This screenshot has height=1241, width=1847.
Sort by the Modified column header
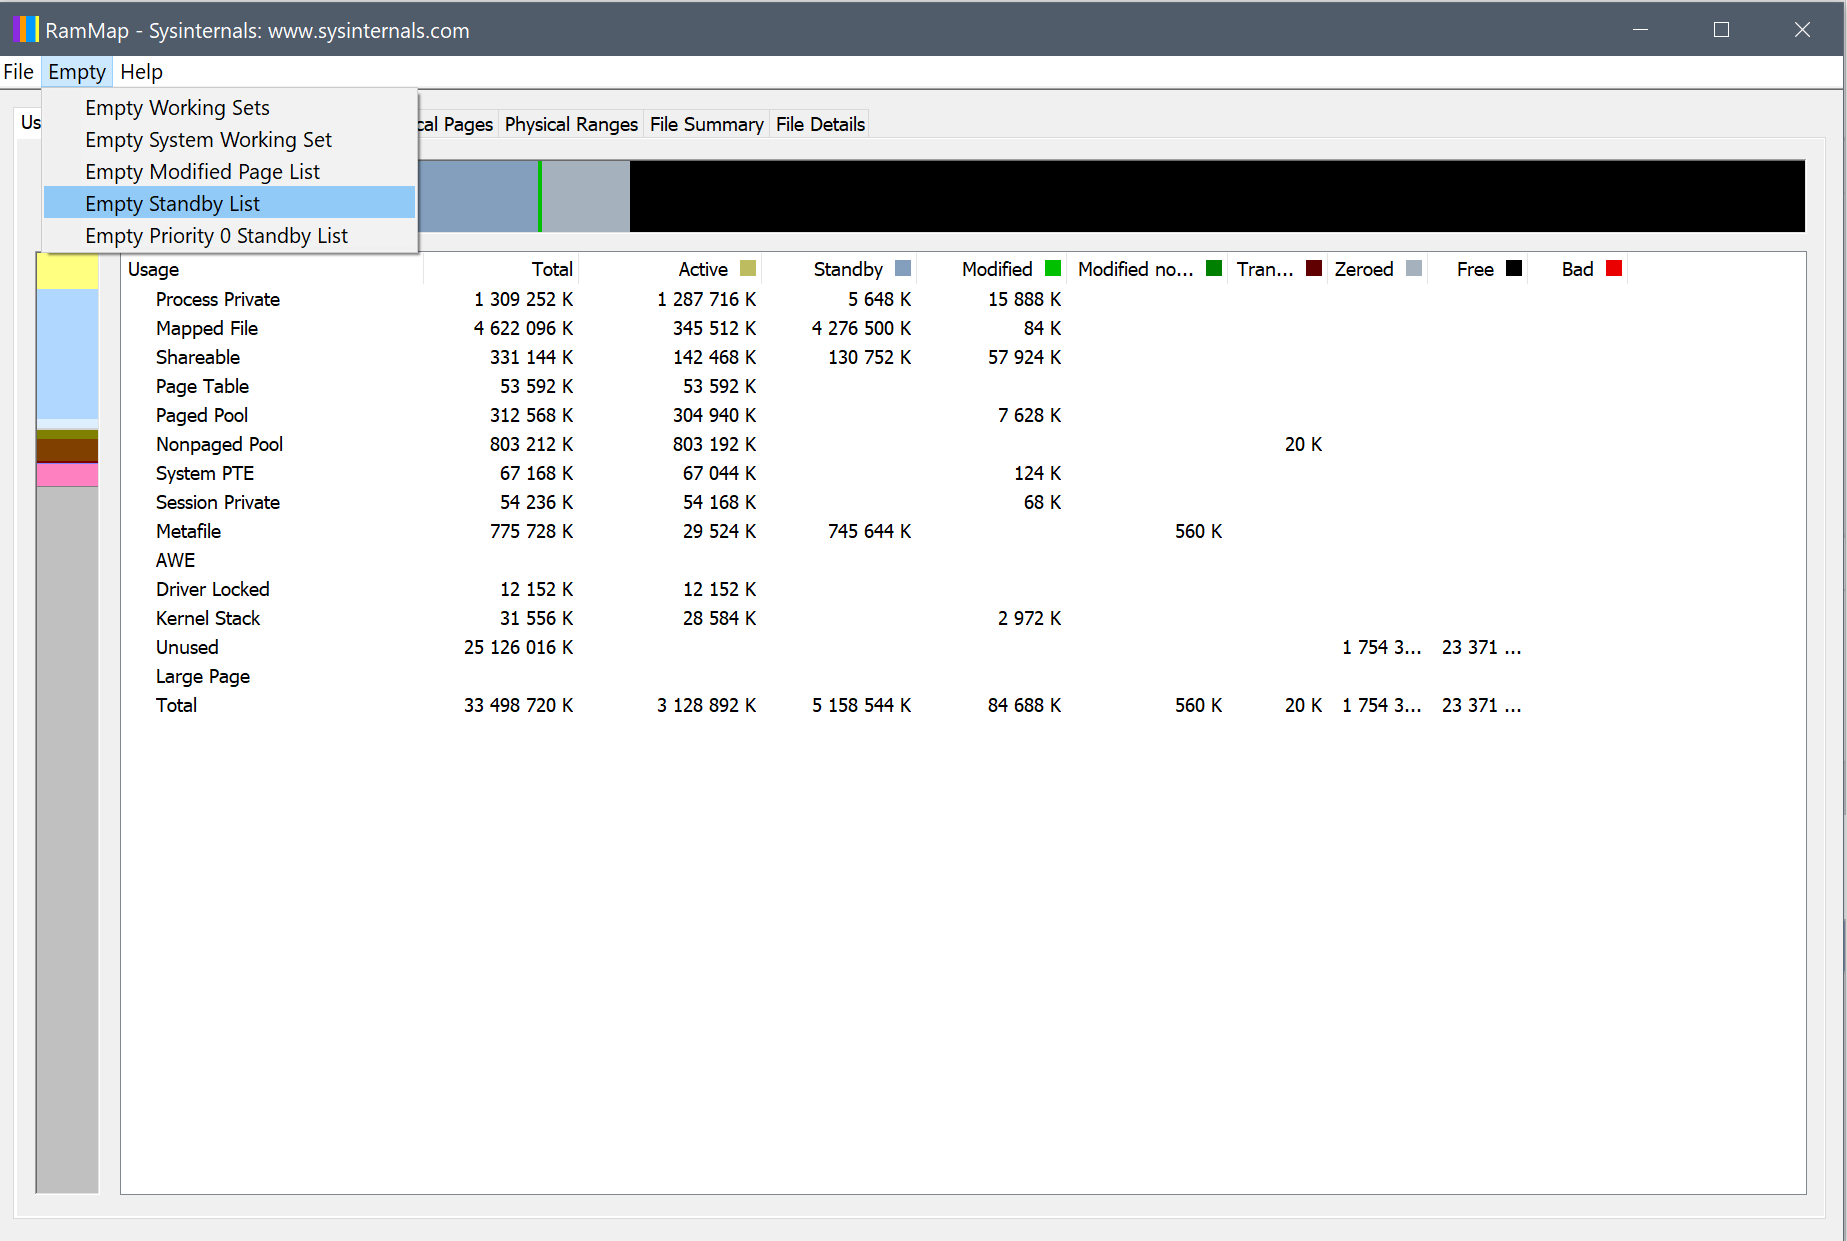tap(992, 269)
